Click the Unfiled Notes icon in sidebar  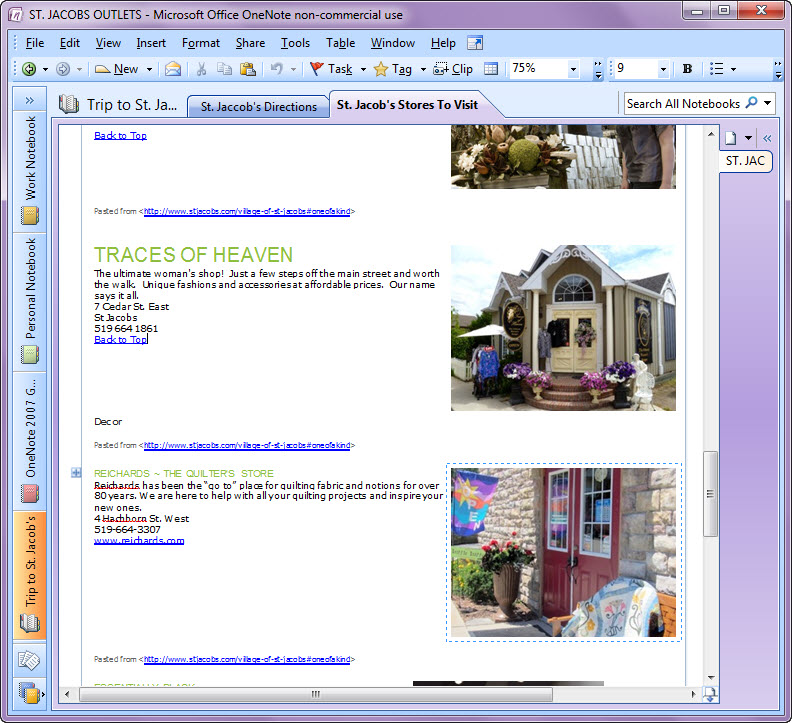pos(29,660)
